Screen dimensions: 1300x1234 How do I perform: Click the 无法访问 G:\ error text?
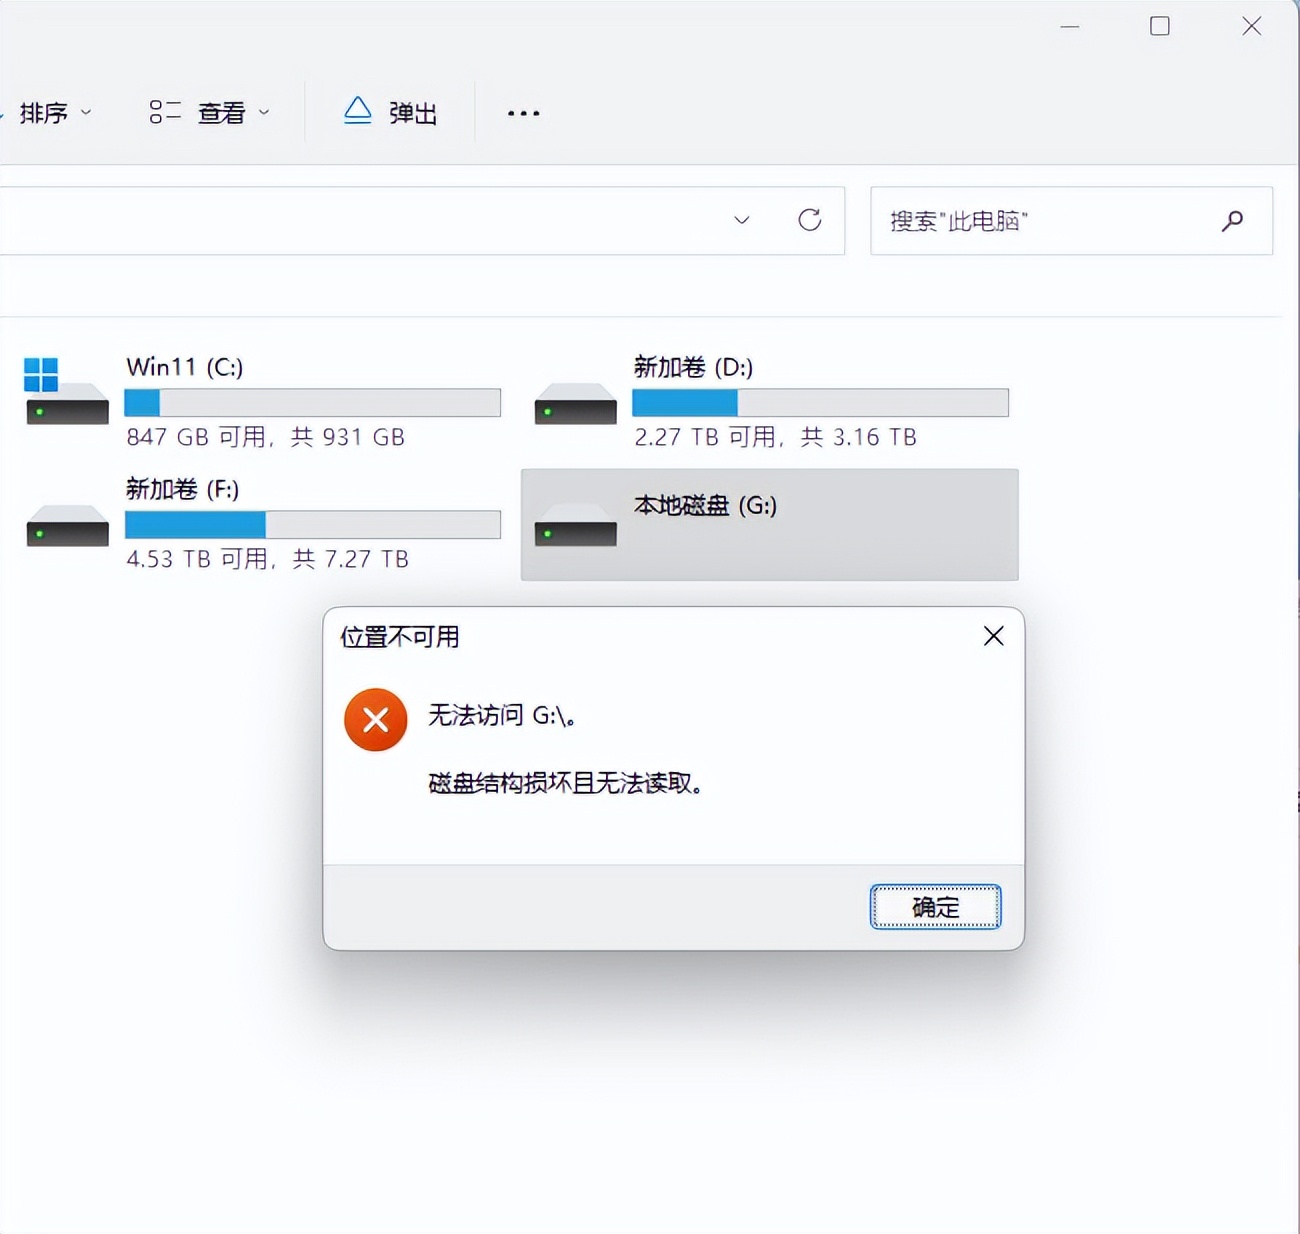coord(503,716)
